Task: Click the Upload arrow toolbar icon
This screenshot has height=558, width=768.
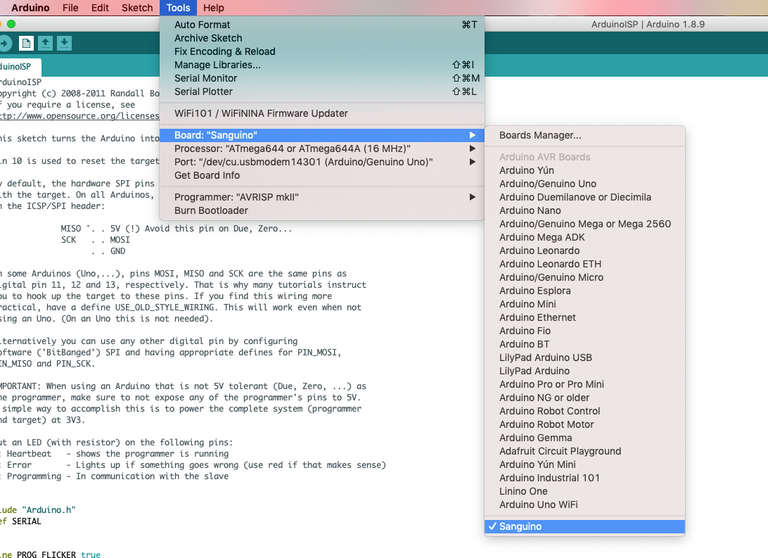Action: tap(4, 42)
